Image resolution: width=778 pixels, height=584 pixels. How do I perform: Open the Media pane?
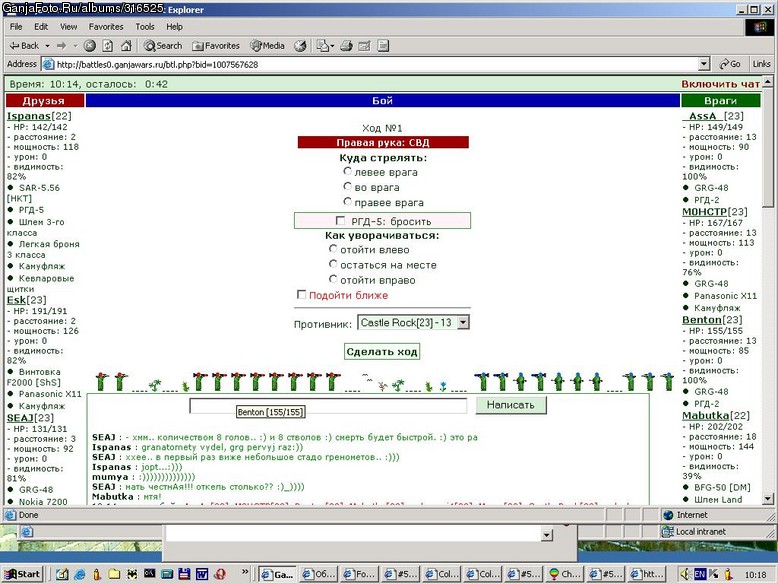pos(267,46)
